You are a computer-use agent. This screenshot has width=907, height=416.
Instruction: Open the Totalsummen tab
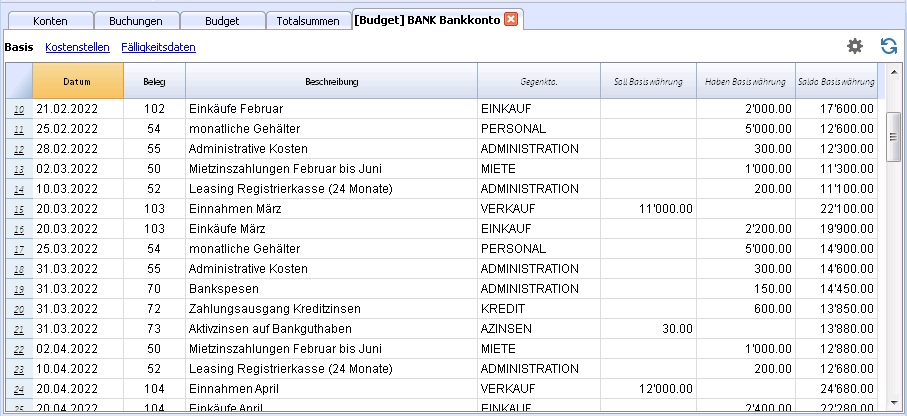(x=308, y=21)
